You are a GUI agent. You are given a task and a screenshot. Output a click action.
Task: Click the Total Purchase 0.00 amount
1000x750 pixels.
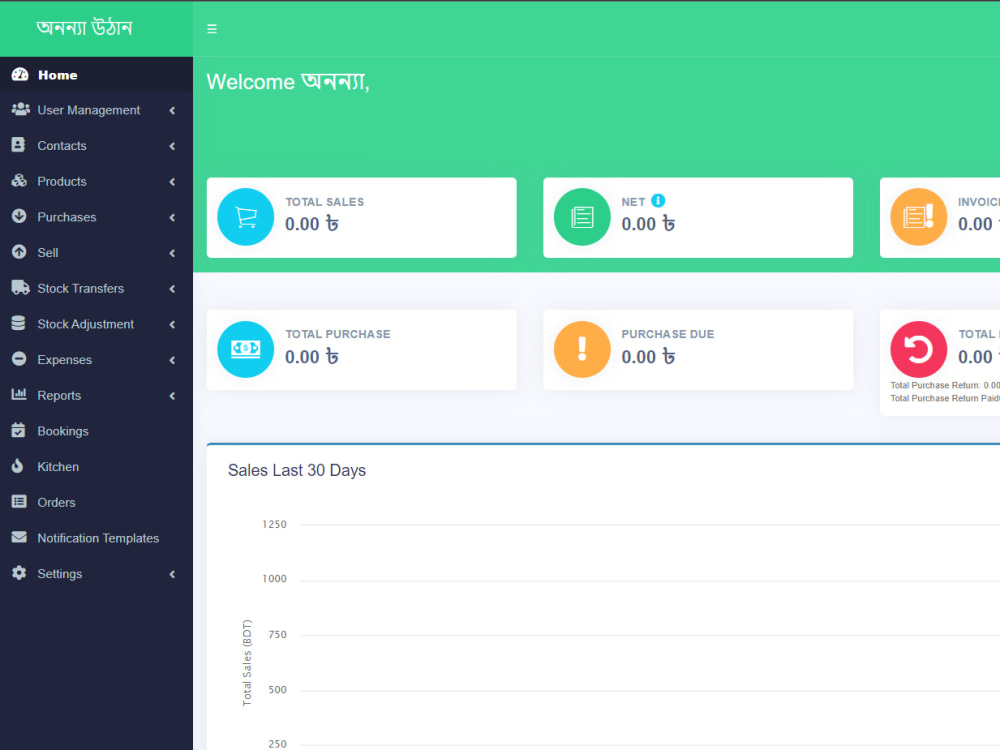click(312, 357)
